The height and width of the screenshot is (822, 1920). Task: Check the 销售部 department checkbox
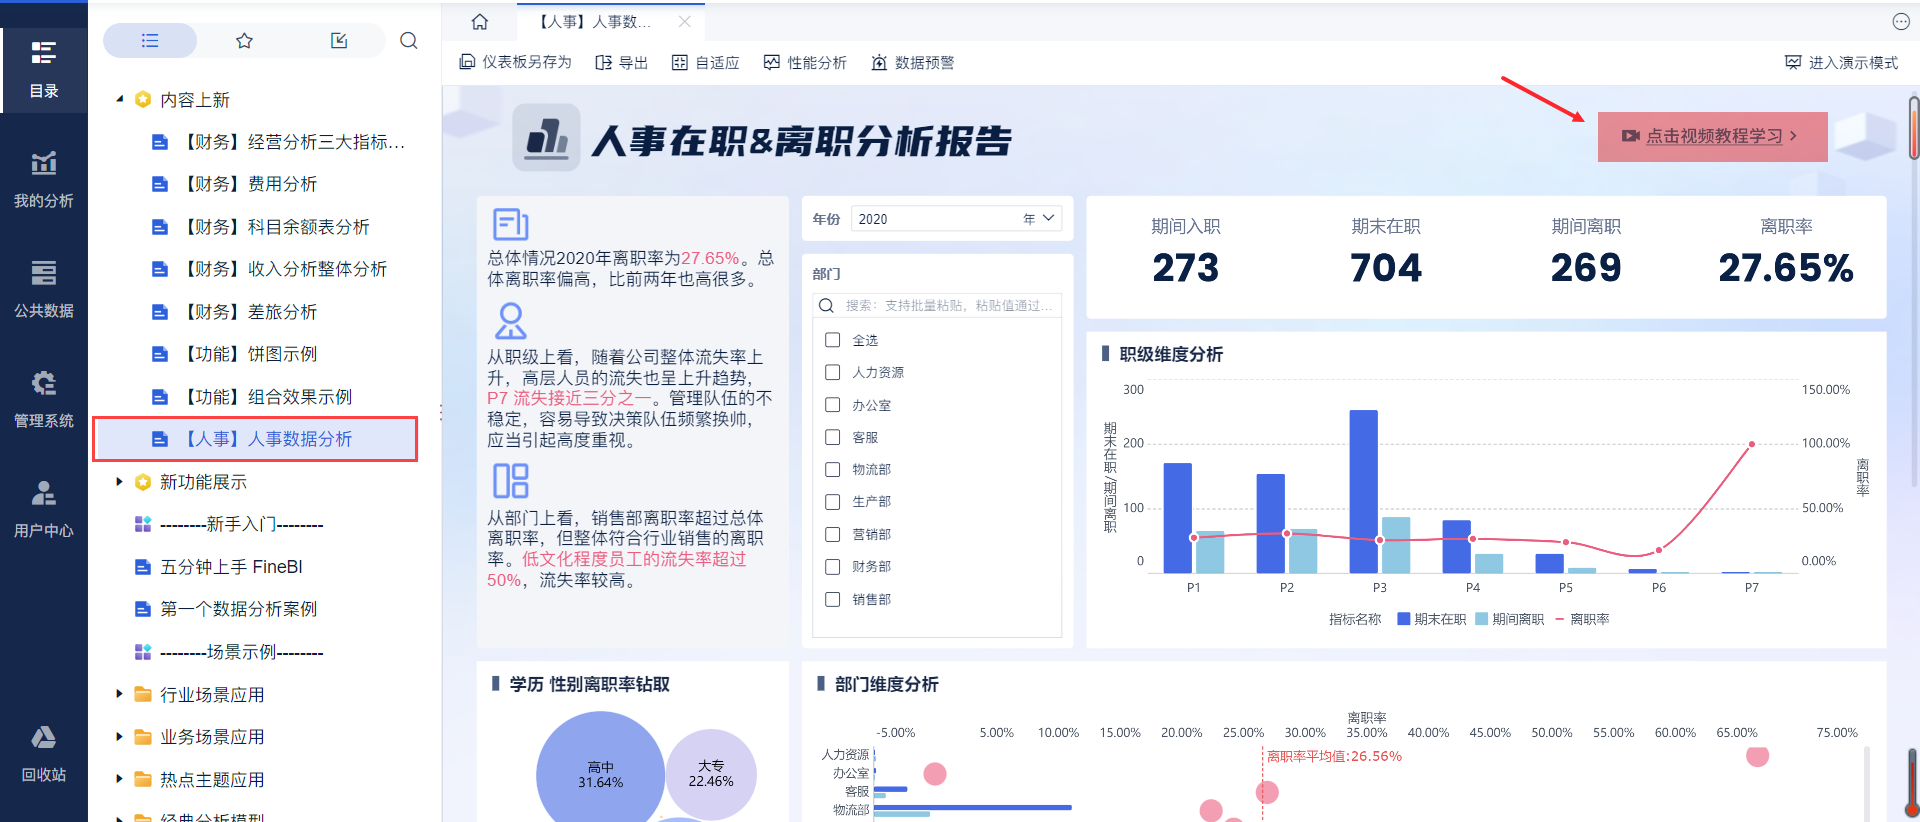[x=832, y=599]
